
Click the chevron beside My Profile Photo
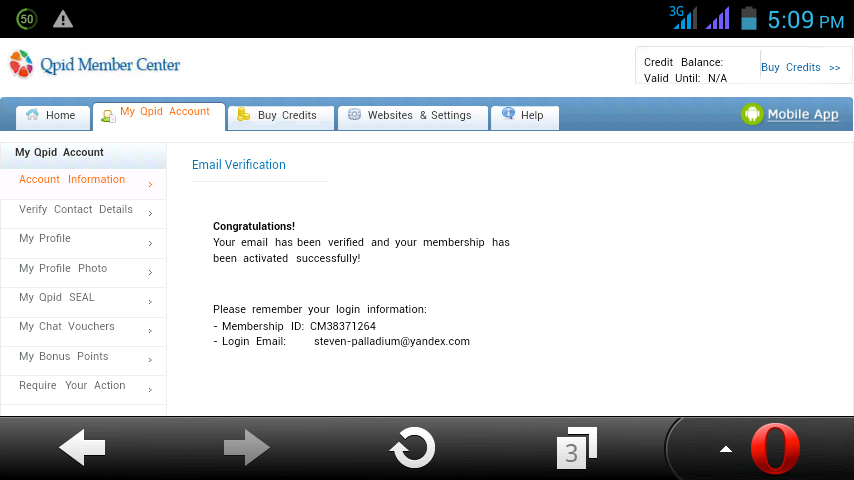[x=150, y=272]
